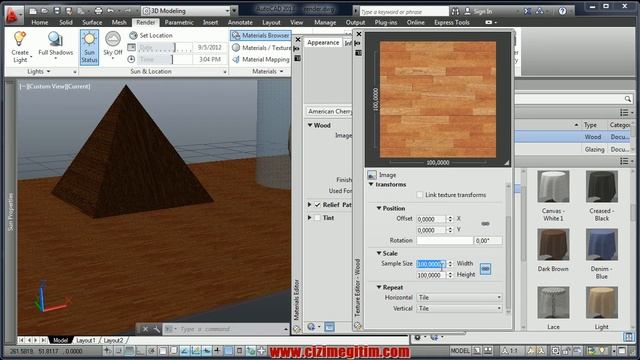Collapse the Wood section
This screenshot has width=640, height=360.
point(310,125)
